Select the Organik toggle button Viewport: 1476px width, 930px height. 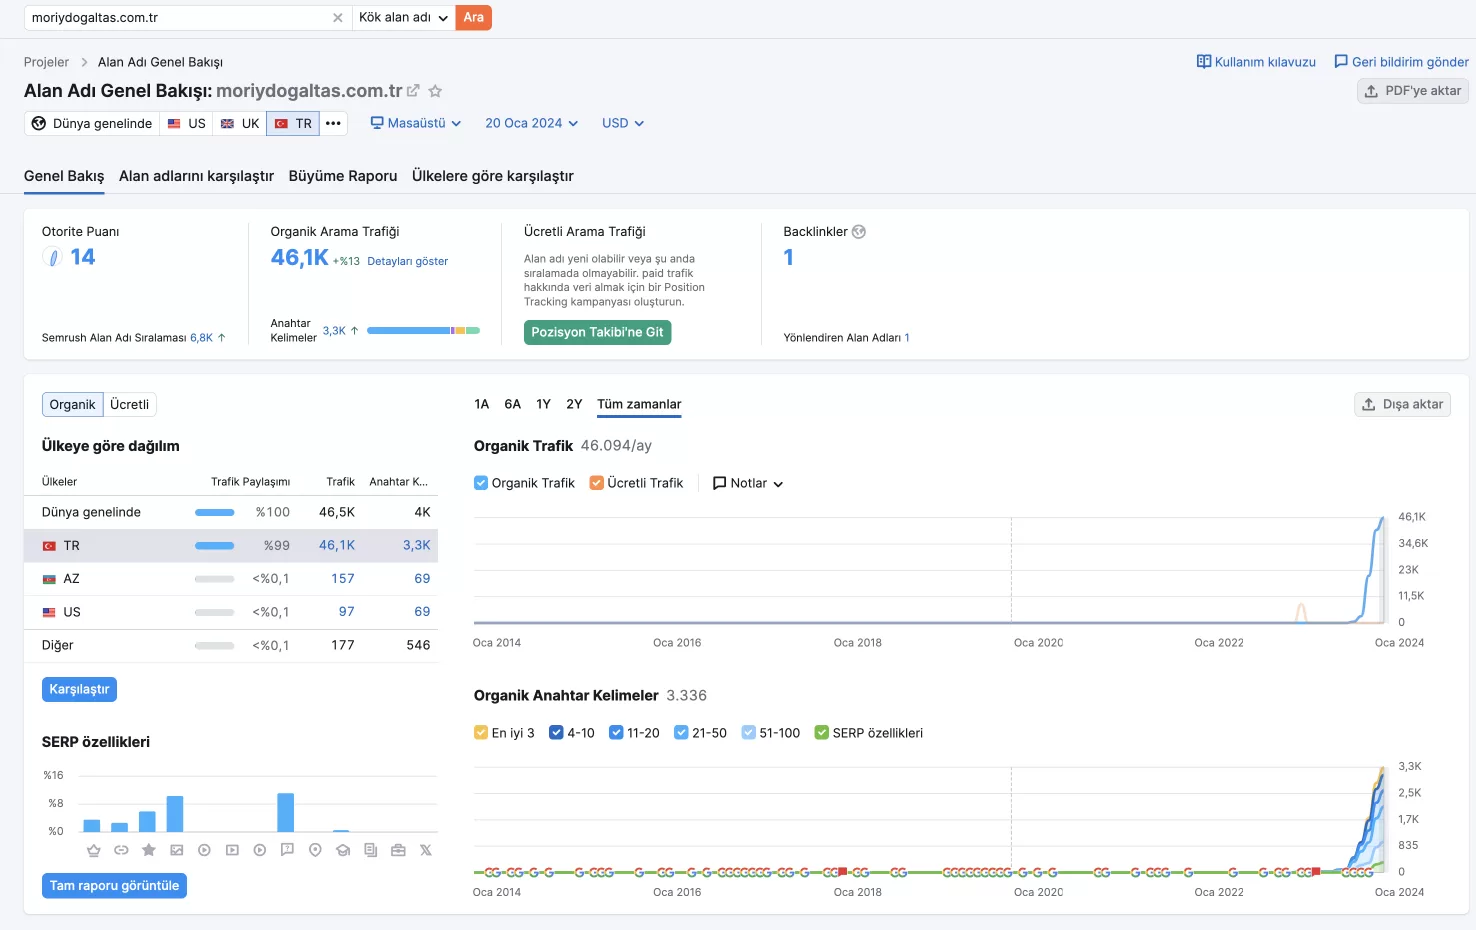tap(73, 405)
